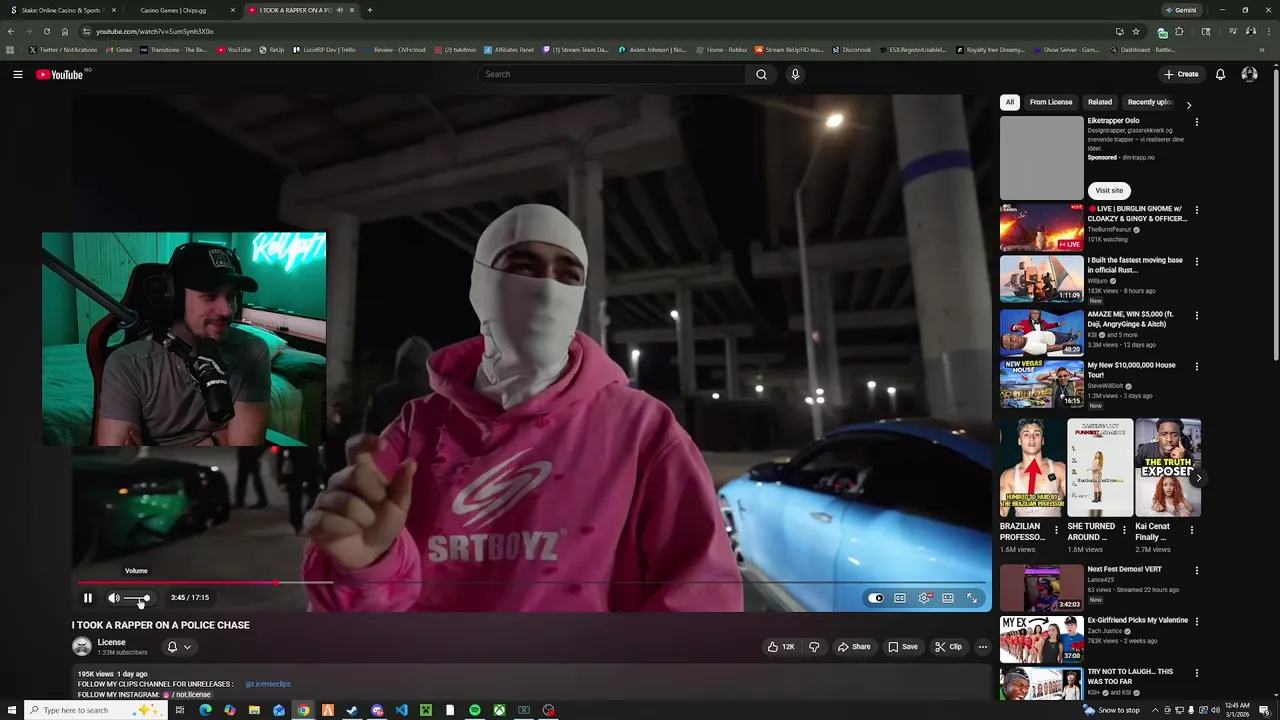This screenshot has height=720, width=1280.
Task: Focus the YouTube search field
Action: point(611,74)
